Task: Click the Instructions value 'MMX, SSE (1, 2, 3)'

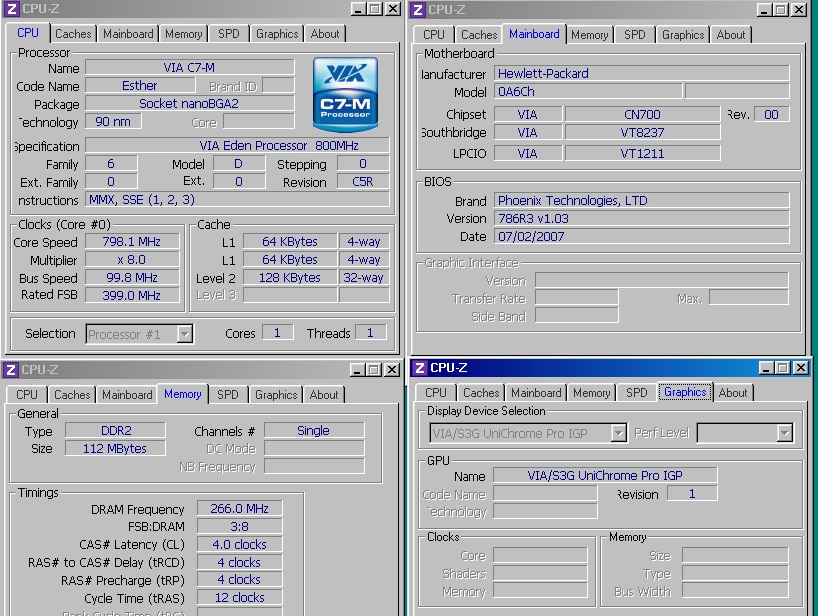Action: 237,200
